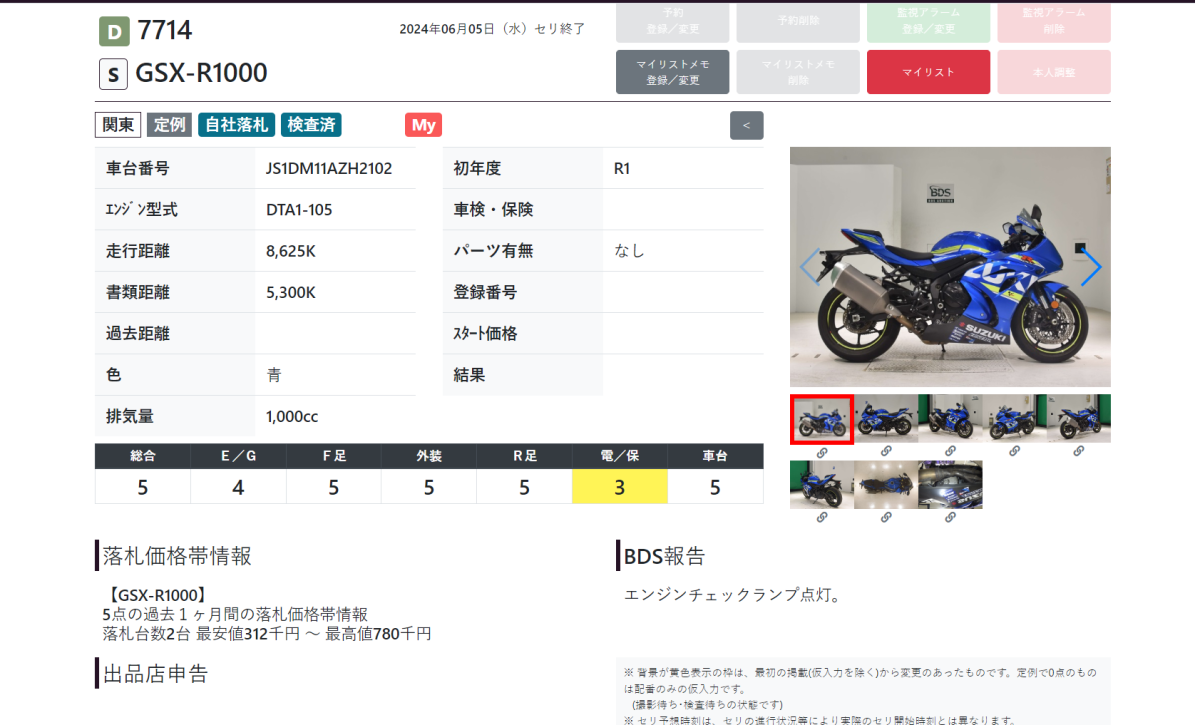Select the left-side view thumbnail

[x=886, y=419]
